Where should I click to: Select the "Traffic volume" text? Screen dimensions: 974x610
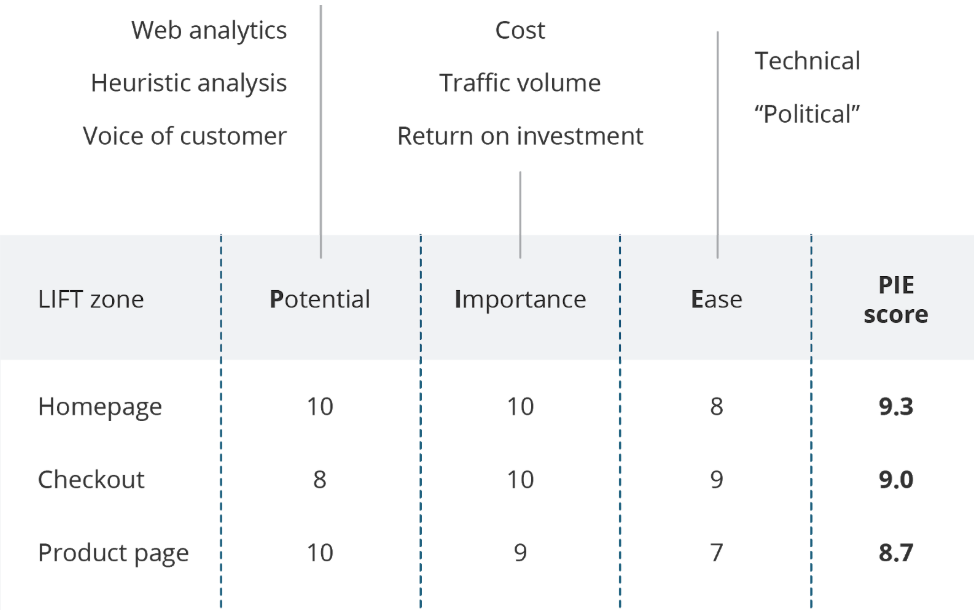(x=520, y=83)
